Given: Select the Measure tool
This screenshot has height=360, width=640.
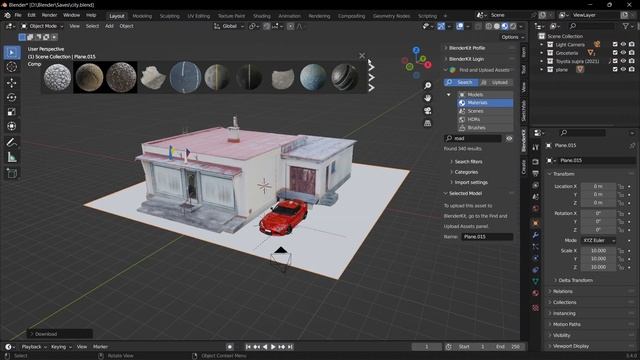Looking at the screenshot, I should click(x=12, y=157).
